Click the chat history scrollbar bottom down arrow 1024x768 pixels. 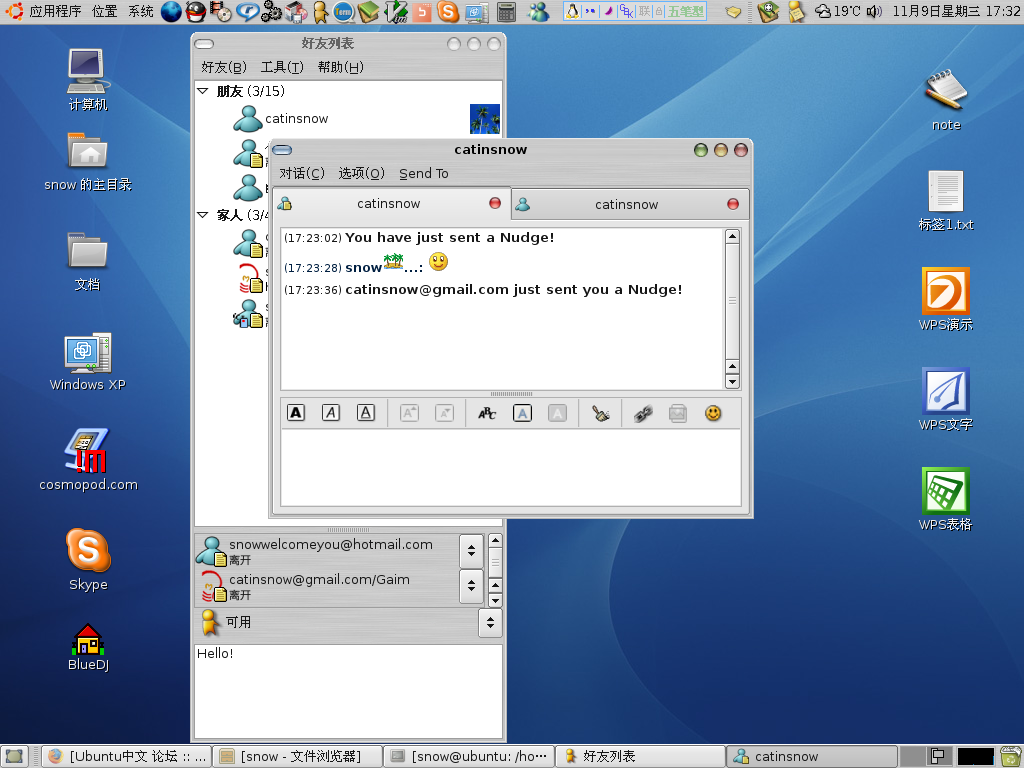click(x=732, y=381)
